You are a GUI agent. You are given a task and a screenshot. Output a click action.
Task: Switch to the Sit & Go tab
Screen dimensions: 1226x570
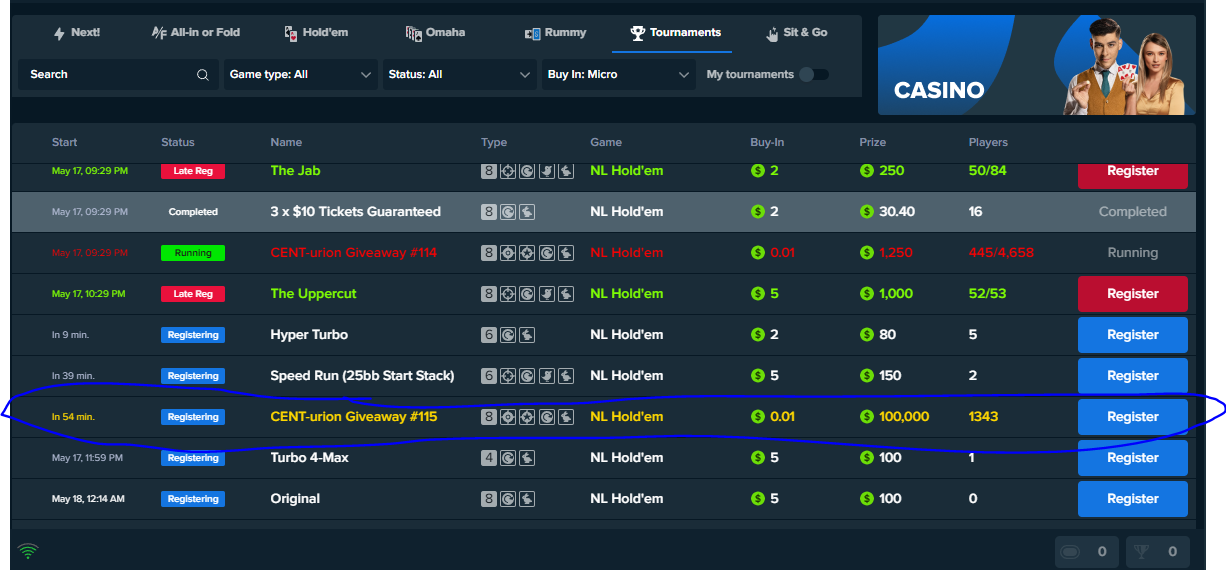click(x=796, y=33)
